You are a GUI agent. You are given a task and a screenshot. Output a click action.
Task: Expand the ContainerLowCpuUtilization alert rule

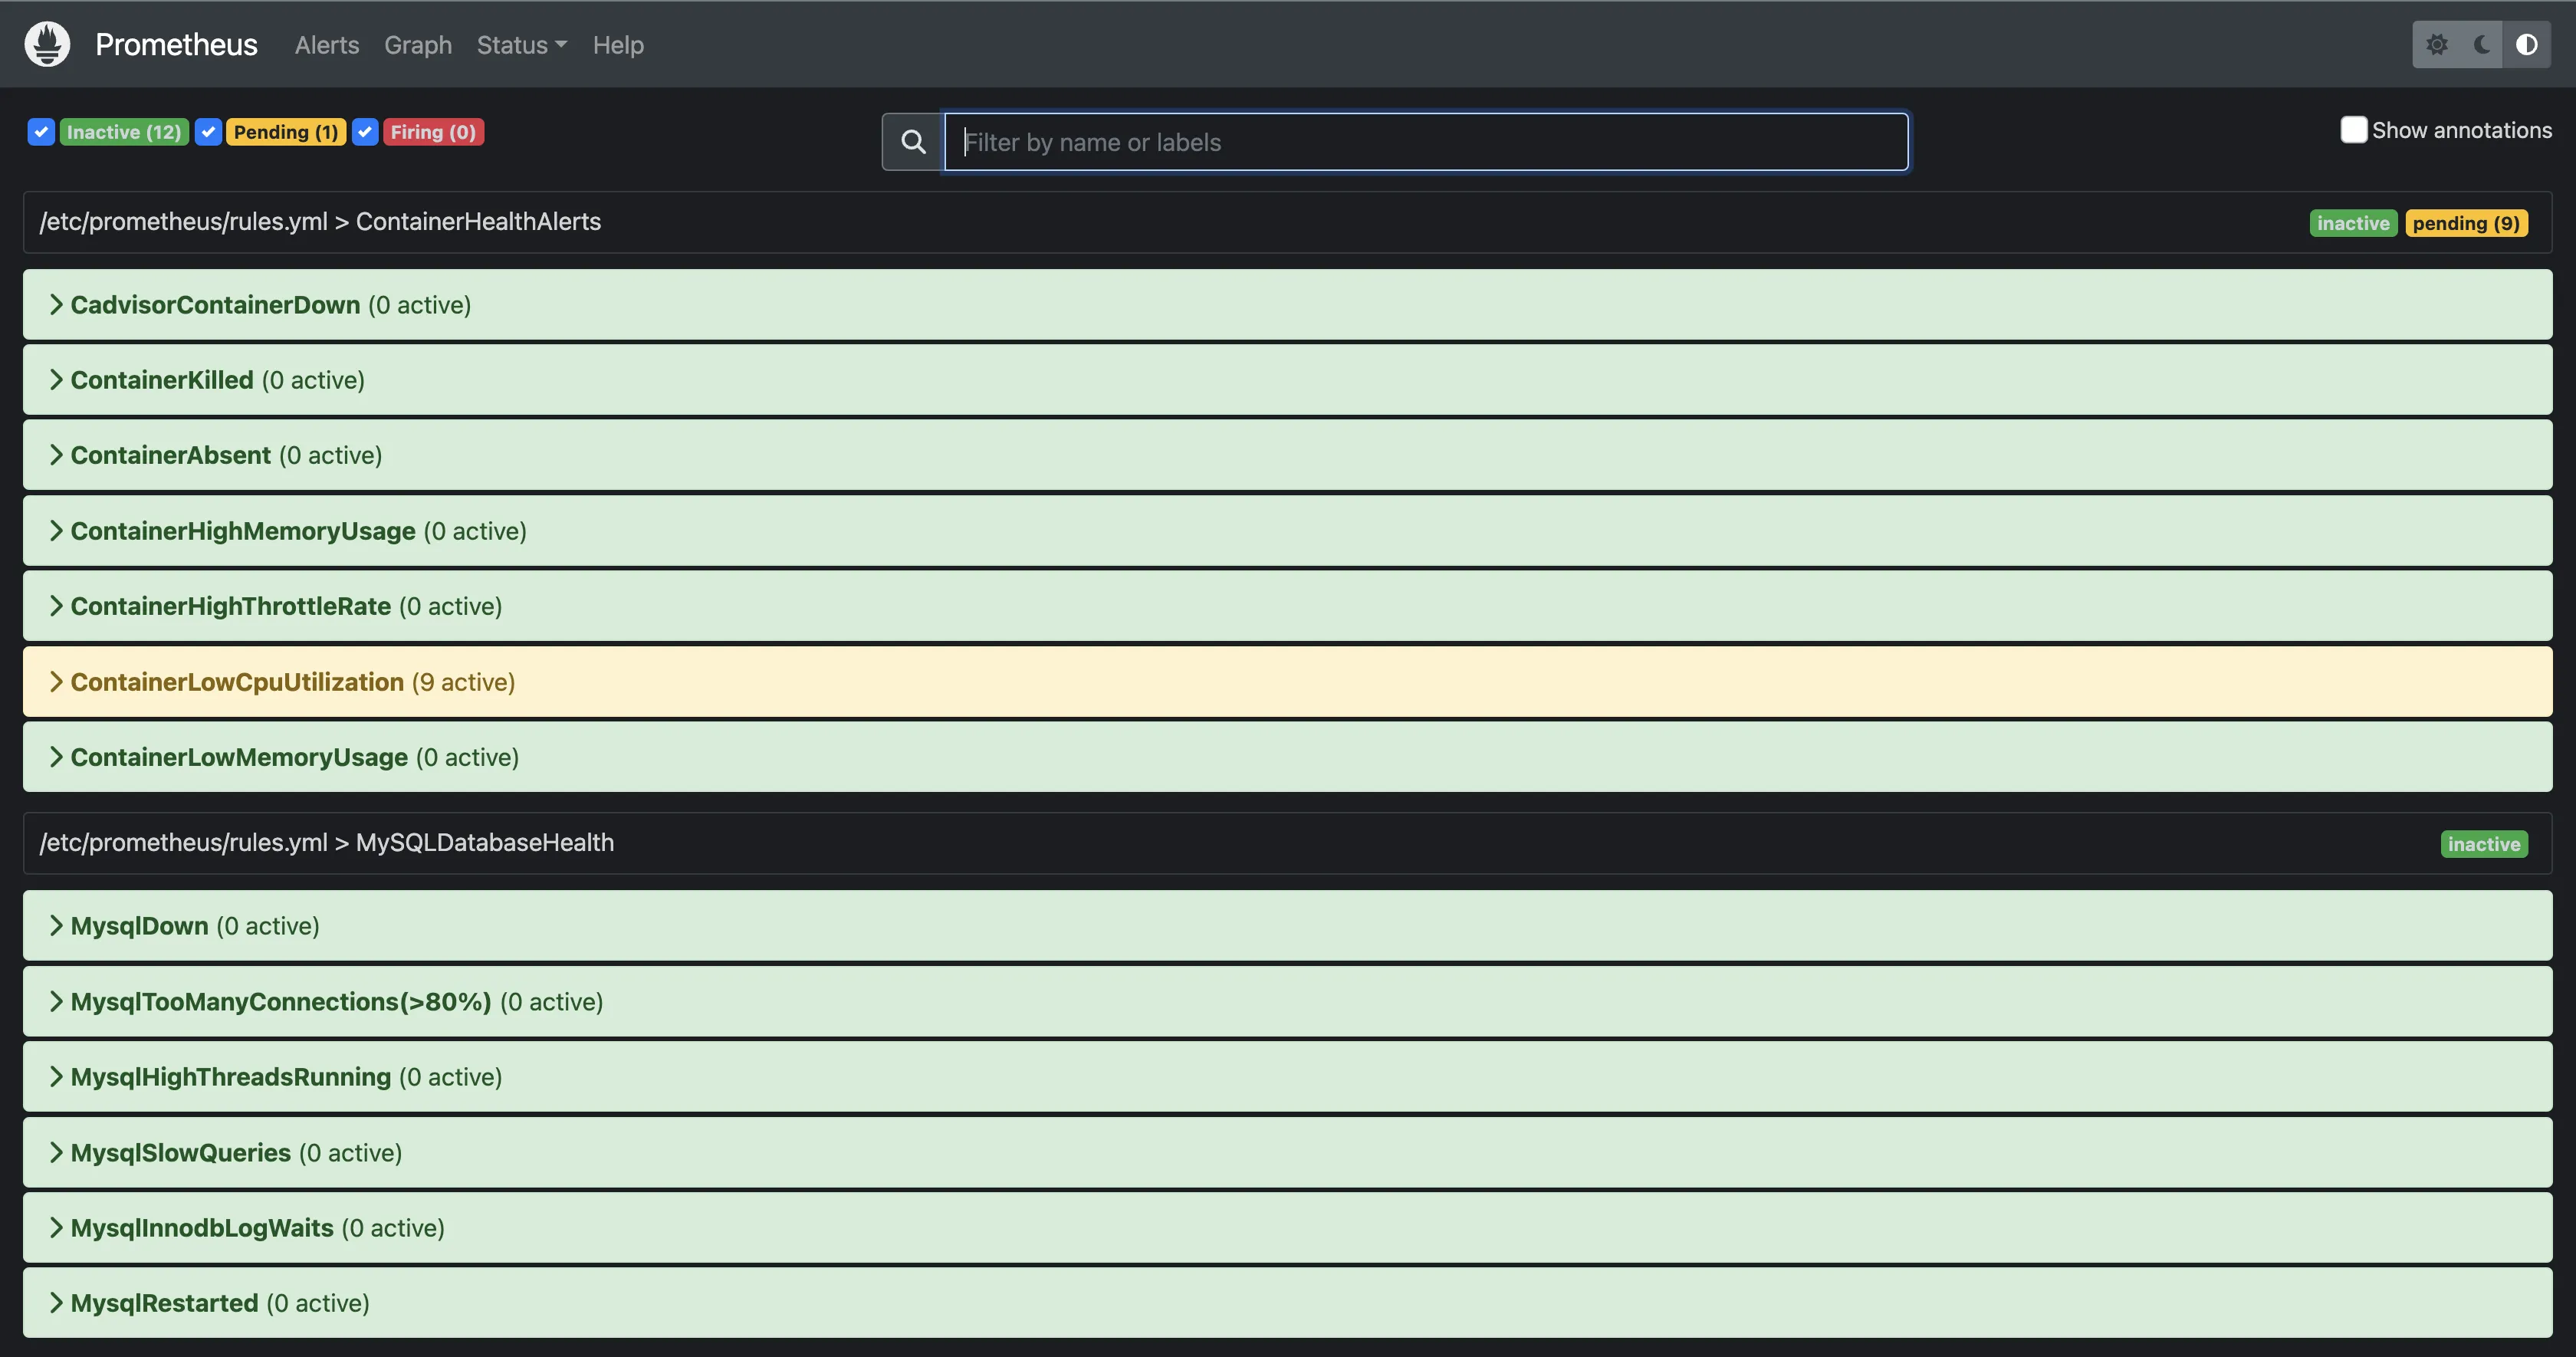(x=237, y=682)
